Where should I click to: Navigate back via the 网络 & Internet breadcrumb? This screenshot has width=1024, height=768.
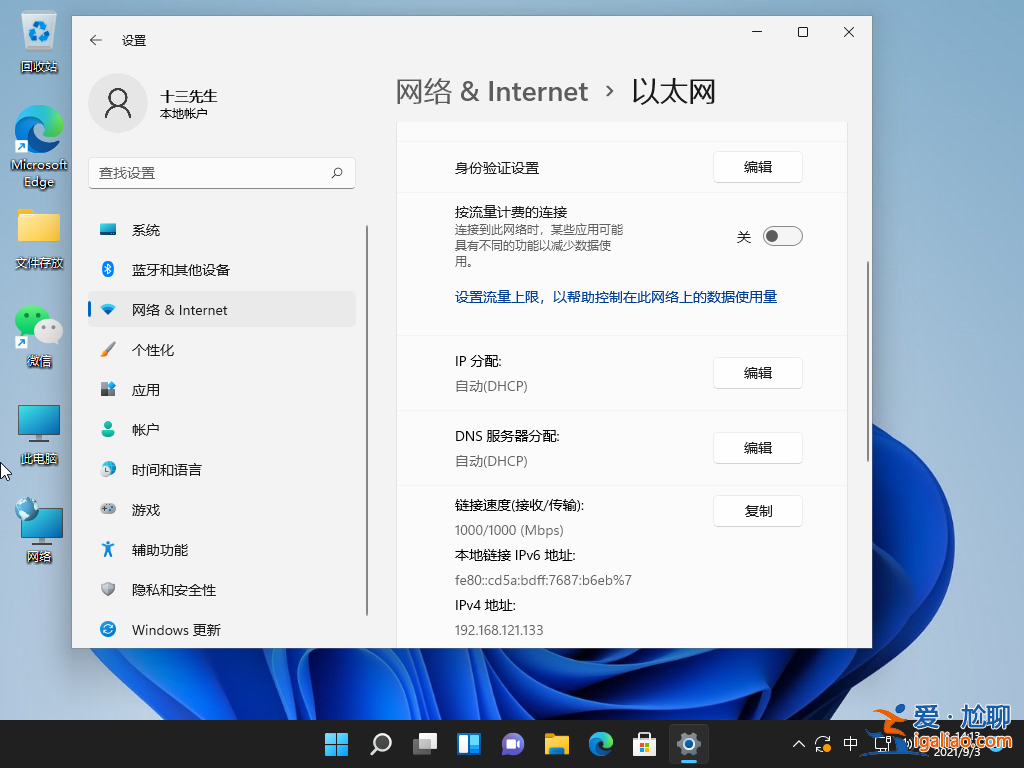point(492,91)
